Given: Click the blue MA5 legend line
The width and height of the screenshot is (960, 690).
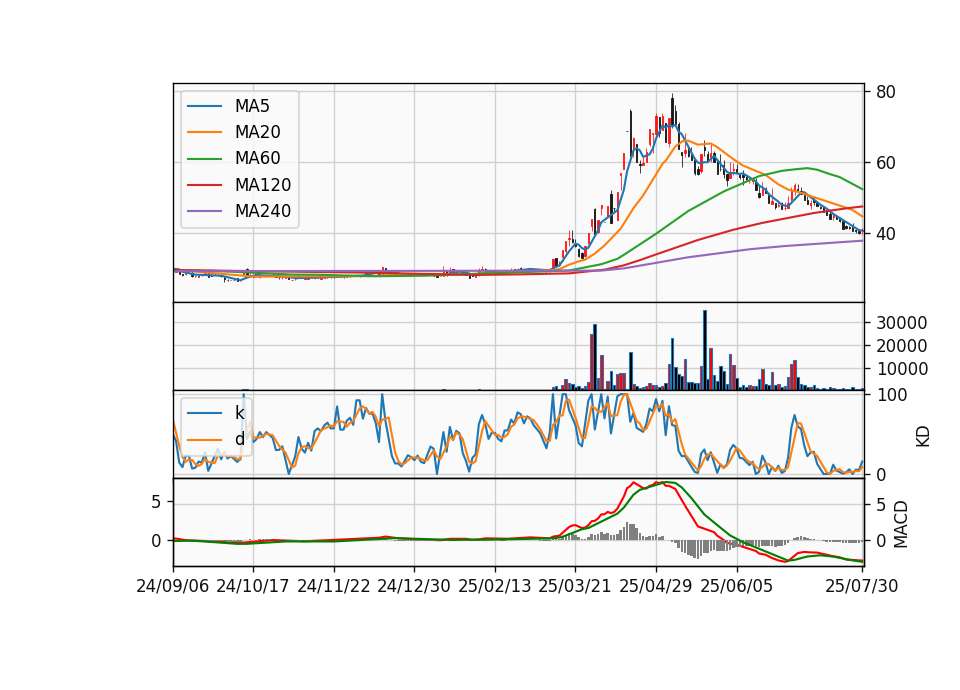Looking at the screenshot, I should (x=204, y=107).
